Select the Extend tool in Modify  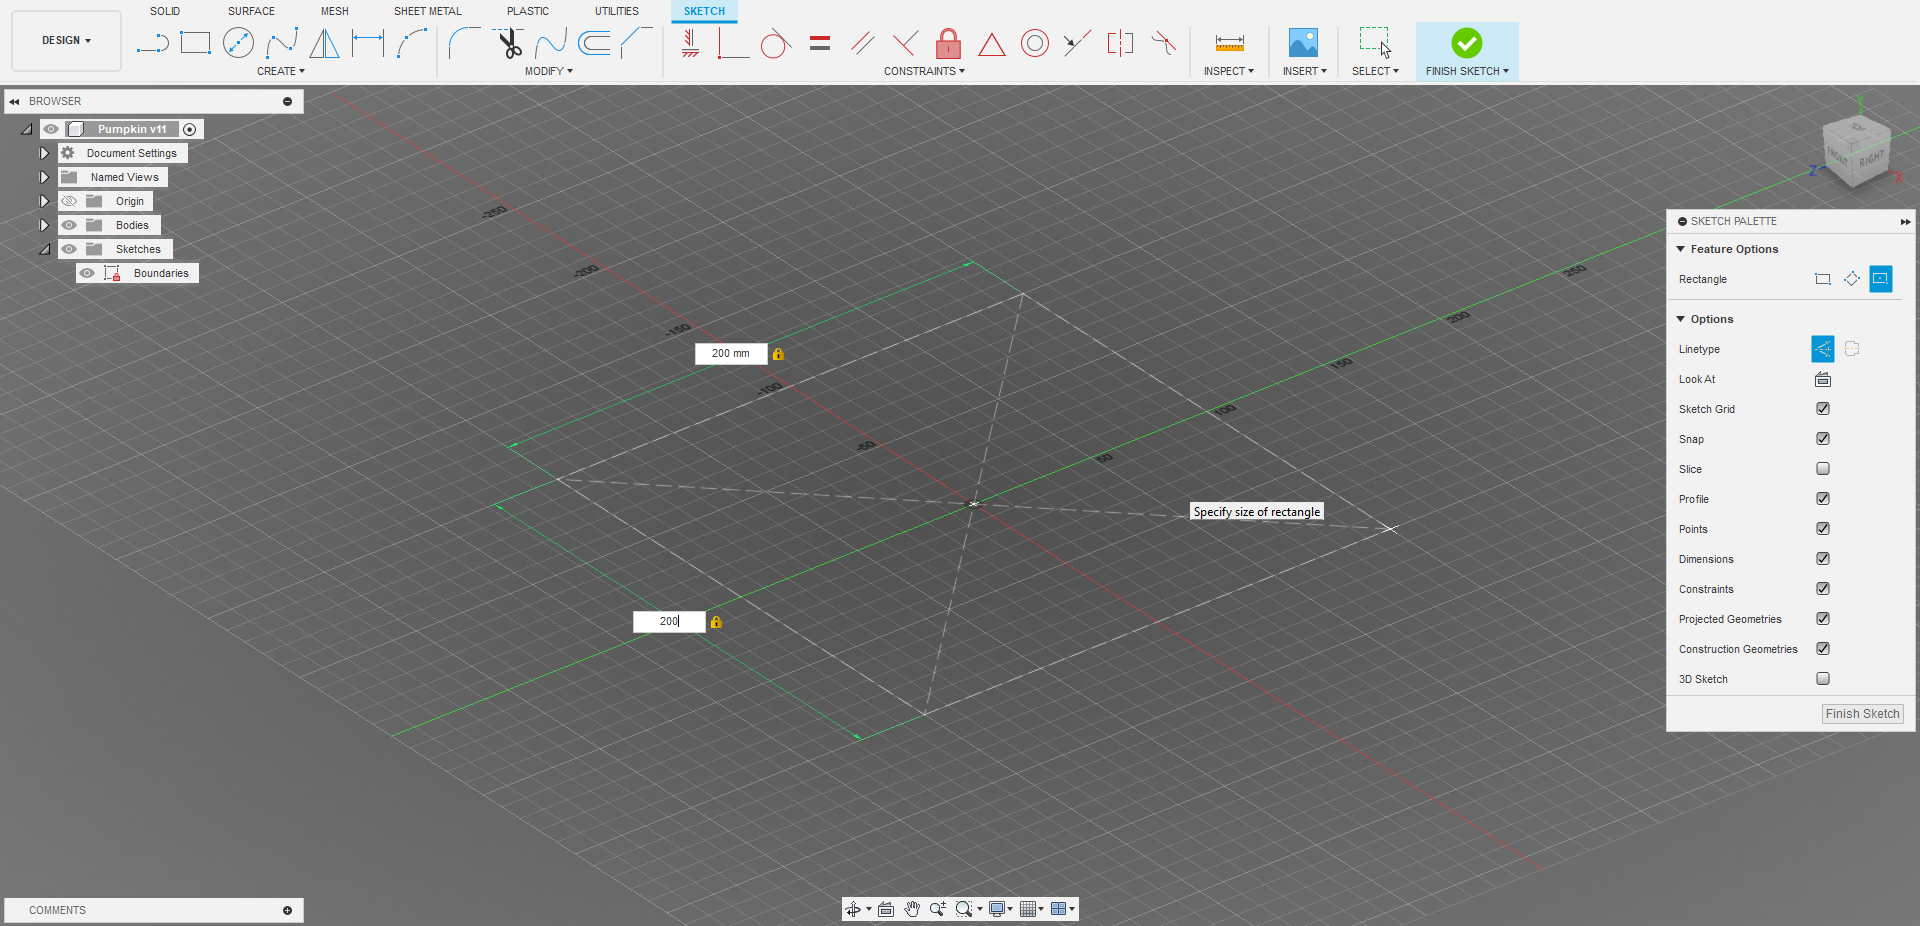tap(551, 43)
